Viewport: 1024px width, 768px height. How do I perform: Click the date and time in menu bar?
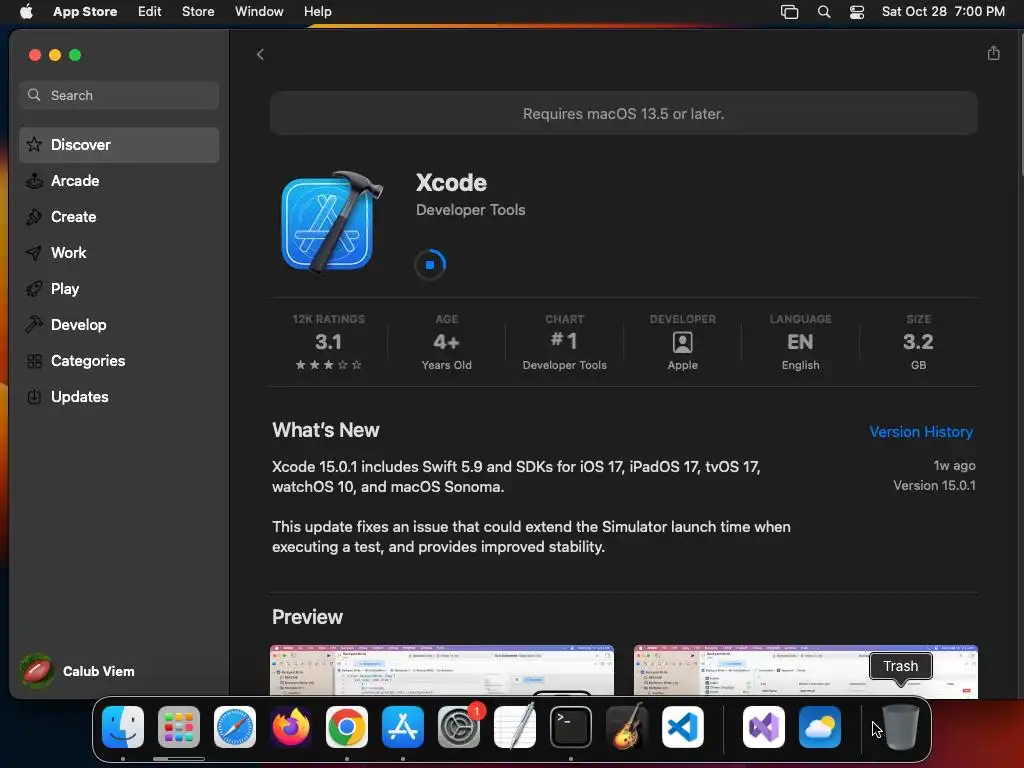pyautogui.click(x=943, y=12)
